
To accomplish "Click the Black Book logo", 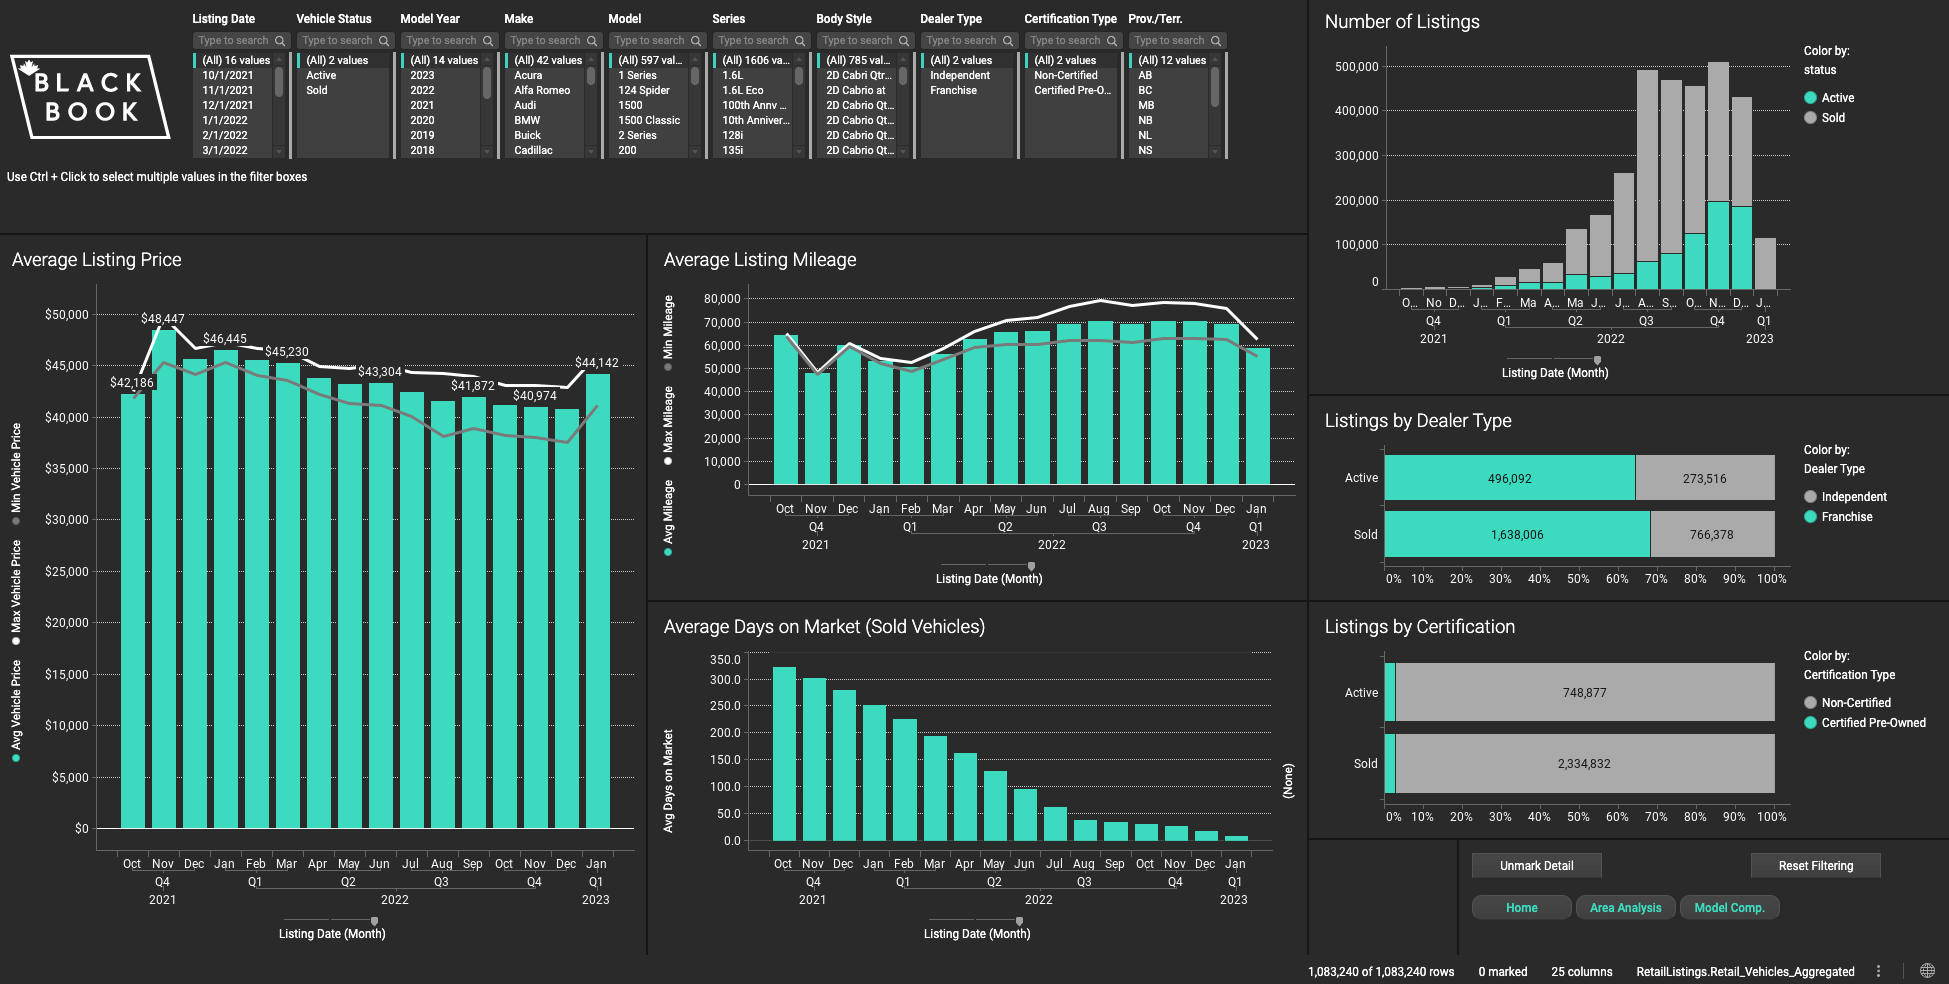I will [88, 95].
